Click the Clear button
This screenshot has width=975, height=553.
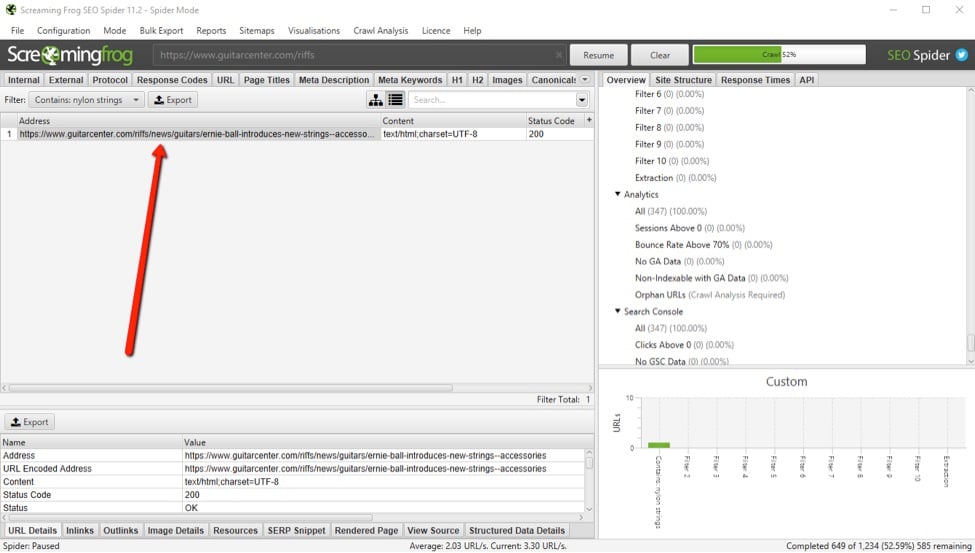click(660, 55)
